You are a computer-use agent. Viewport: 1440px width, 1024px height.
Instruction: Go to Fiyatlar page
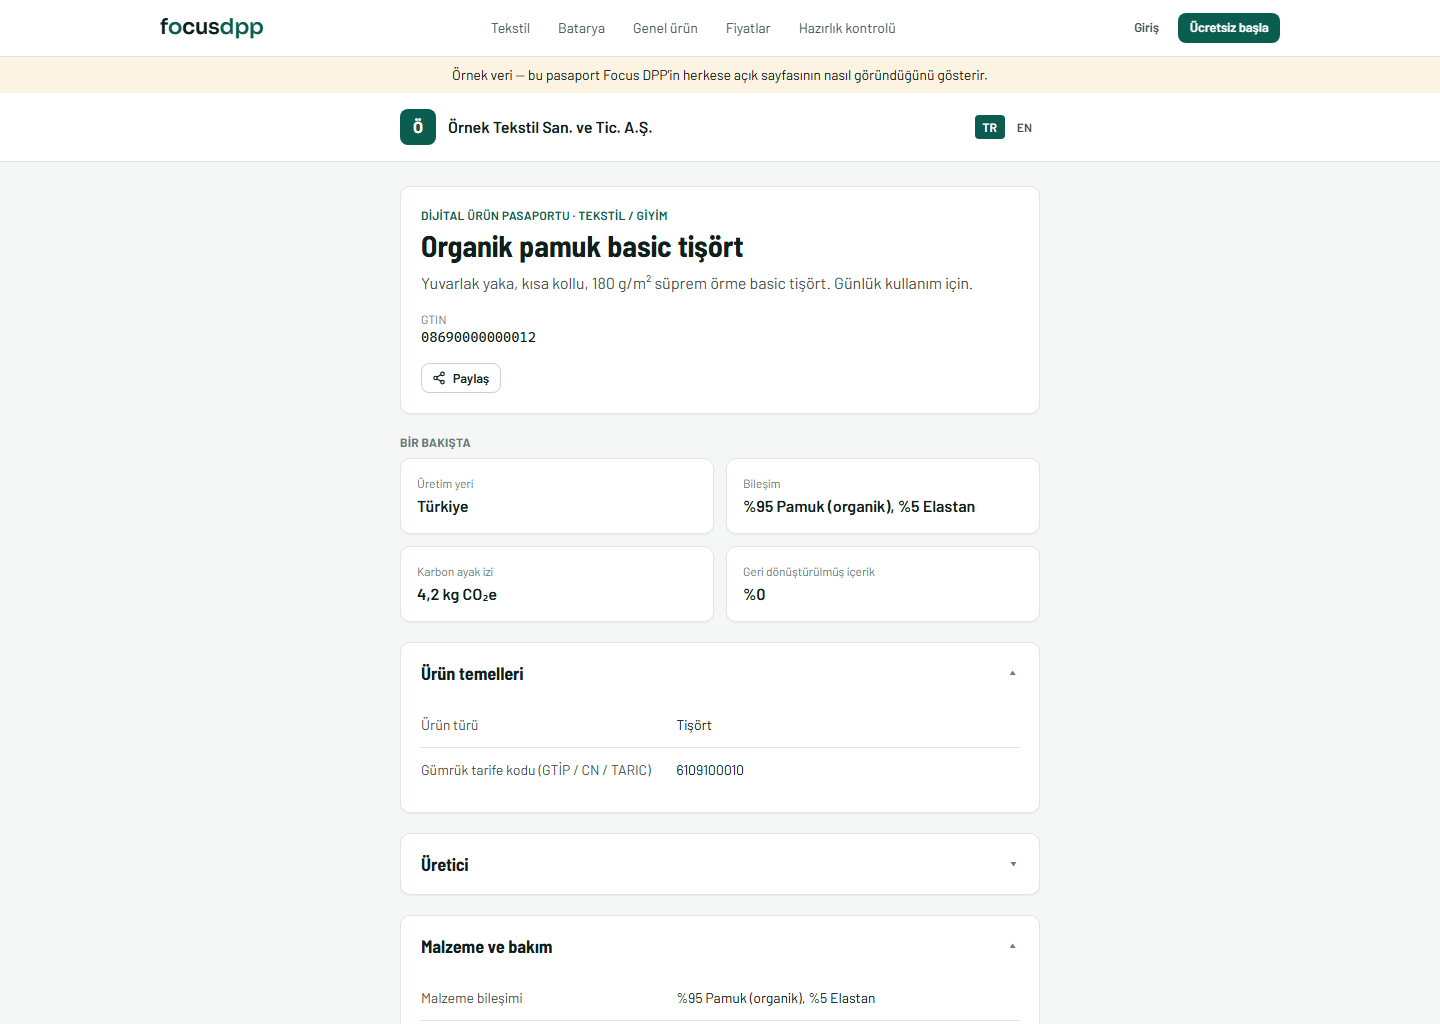(748, 28)
